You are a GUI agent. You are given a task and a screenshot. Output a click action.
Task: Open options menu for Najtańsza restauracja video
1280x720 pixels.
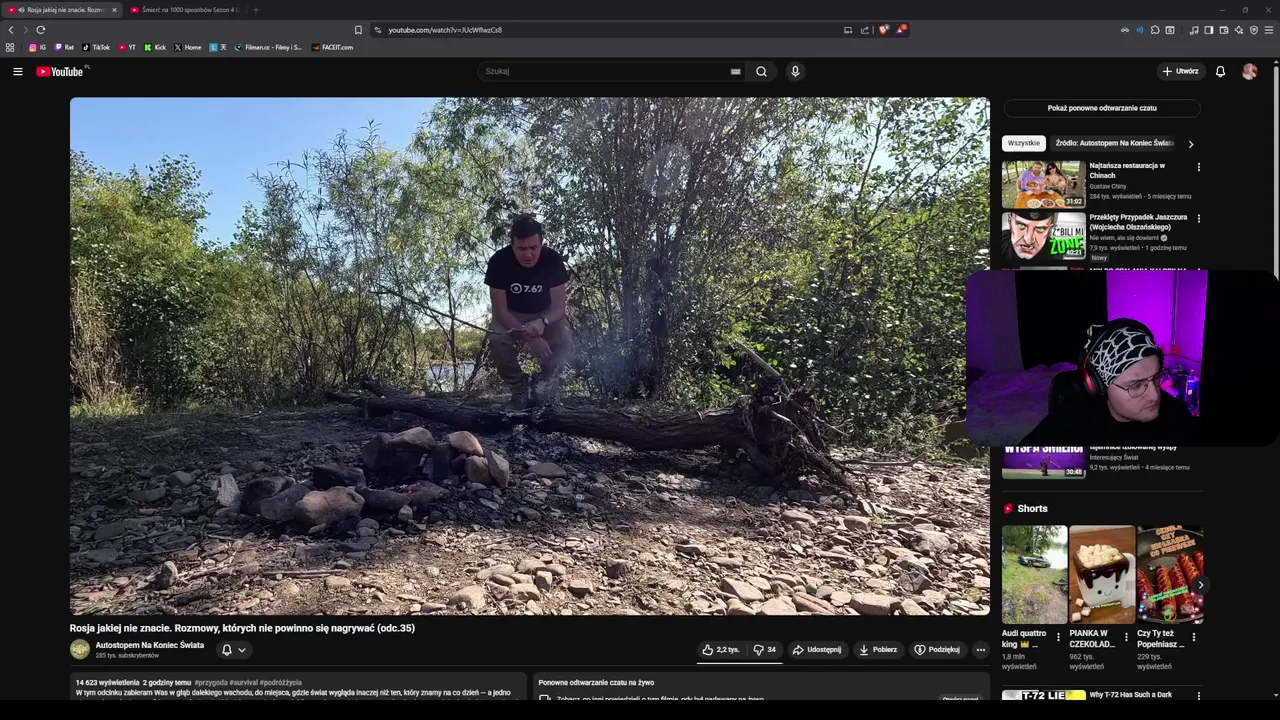[x=1198, y=167]
